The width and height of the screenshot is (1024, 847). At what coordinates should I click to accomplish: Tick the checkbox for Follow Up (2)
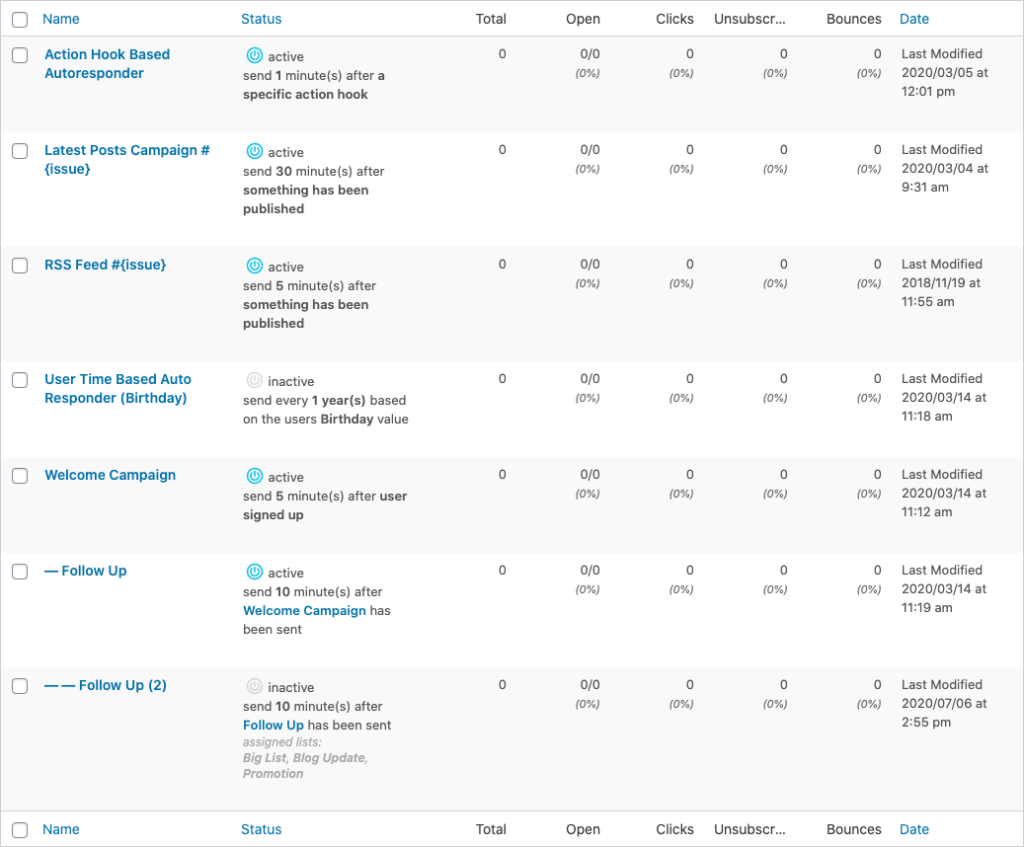pyautogui.click(x=20, y=686)
